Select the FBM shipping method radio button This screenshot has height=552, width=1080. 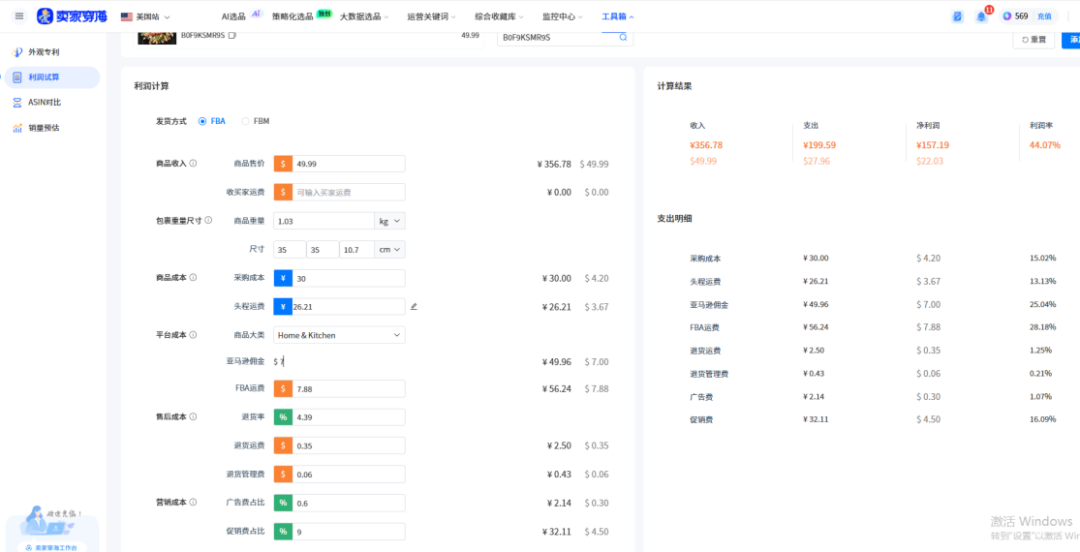tap(246, 121)
